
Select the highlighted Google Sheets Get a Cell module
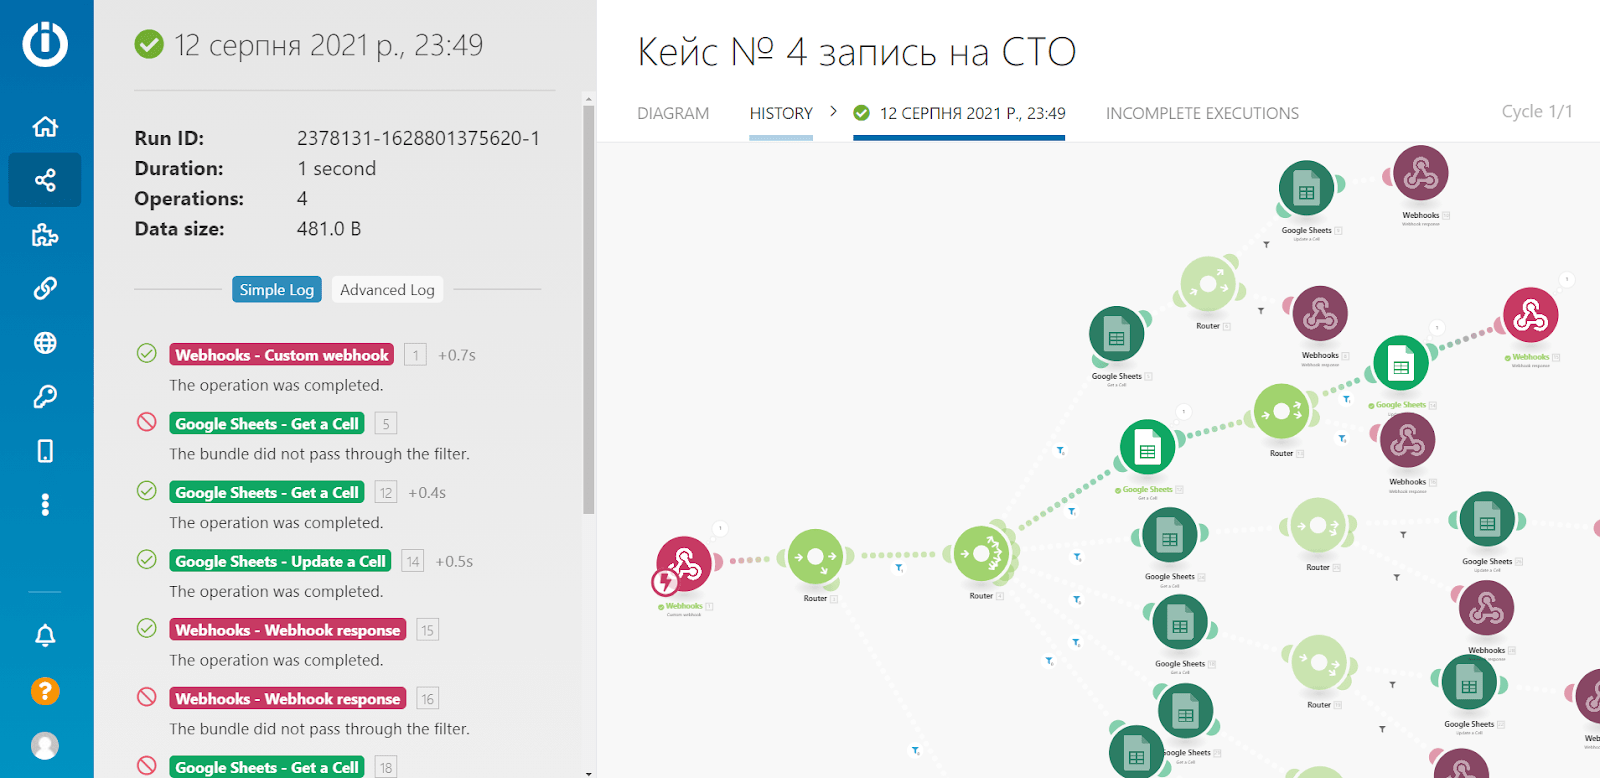tap(1147, 447)
